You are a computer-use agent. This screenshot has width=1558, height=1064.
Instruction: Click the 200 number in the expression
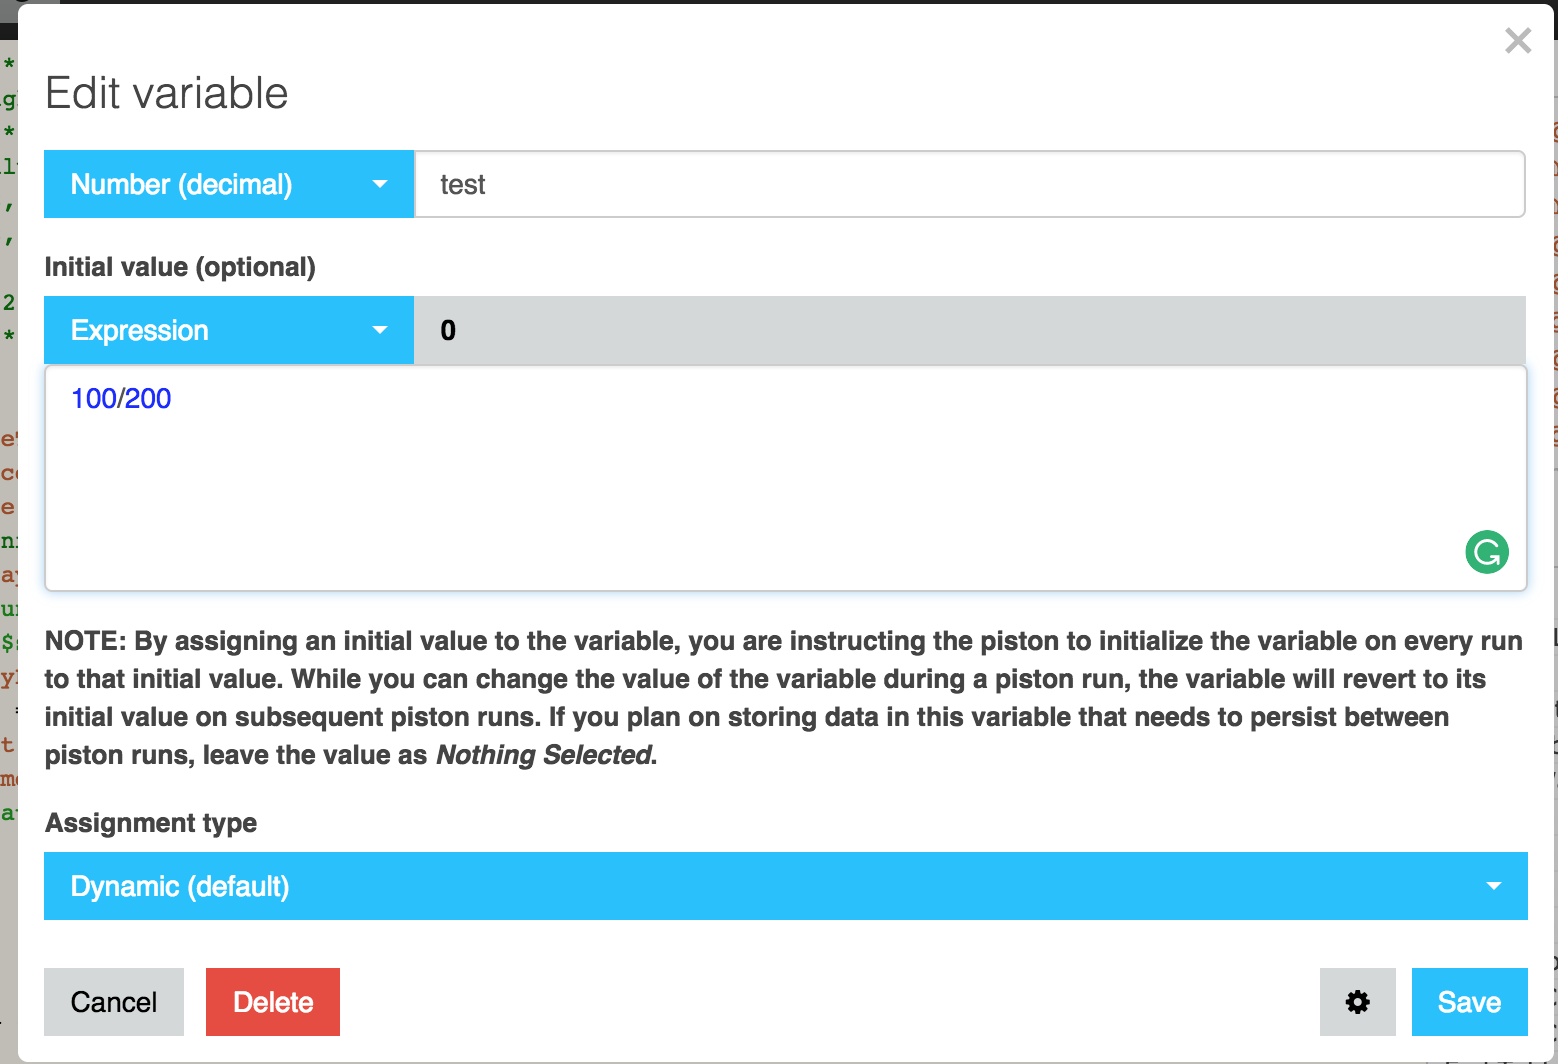coord(148,398)
